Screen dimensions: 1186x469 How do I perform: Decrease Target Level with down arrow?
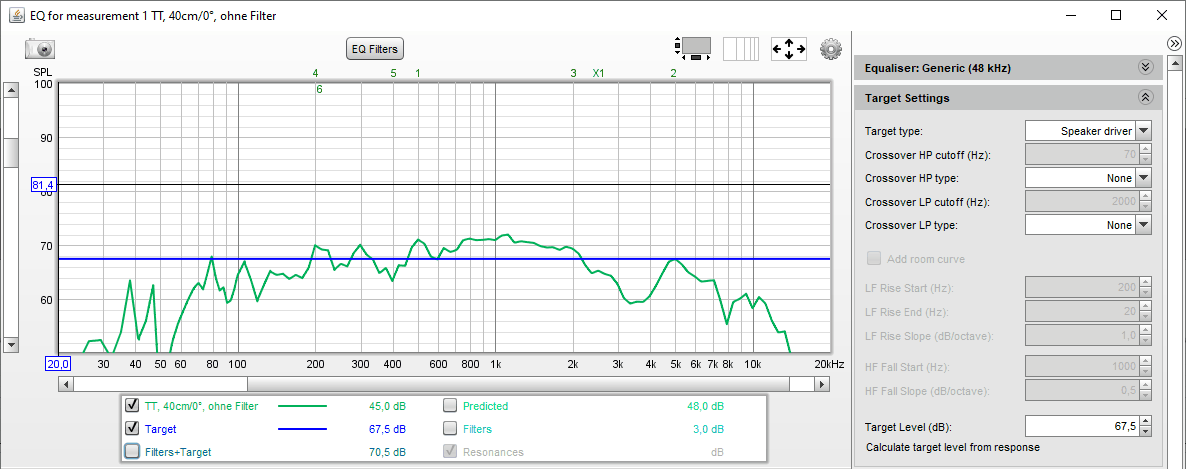point(1145,431)
